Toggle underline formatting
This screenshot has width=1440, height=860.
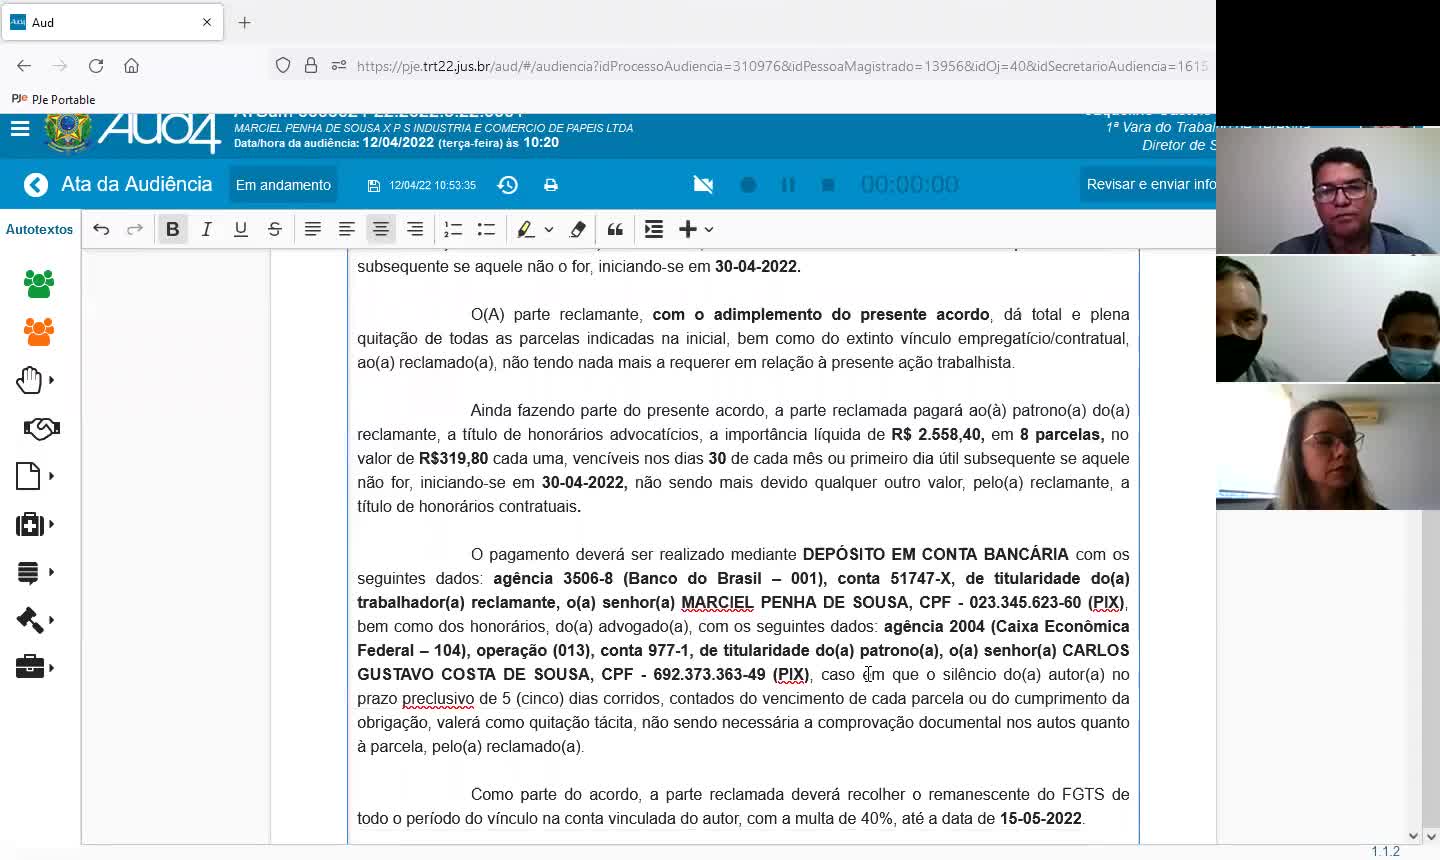(x=241, y=230)
